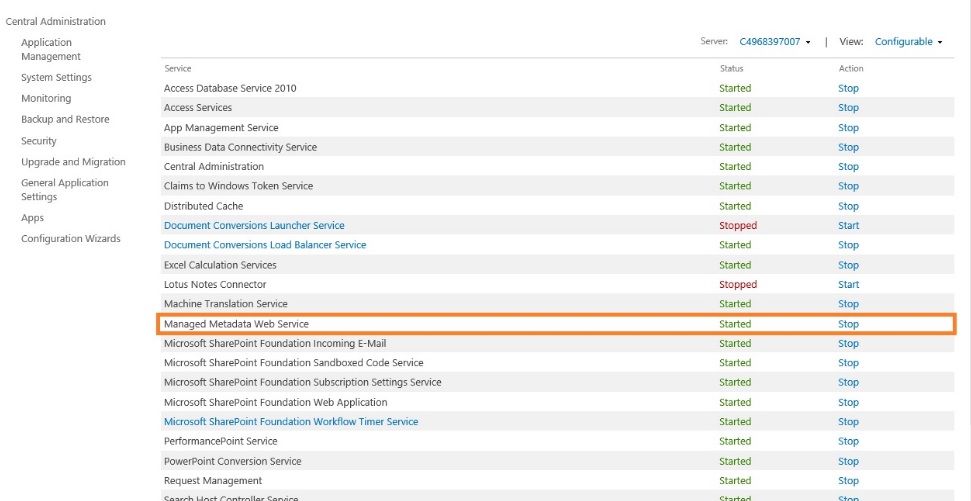Viewport: 971px width, 501px height.
Task: Stop the Excel Calculation Services
Action: coord(848,265)
